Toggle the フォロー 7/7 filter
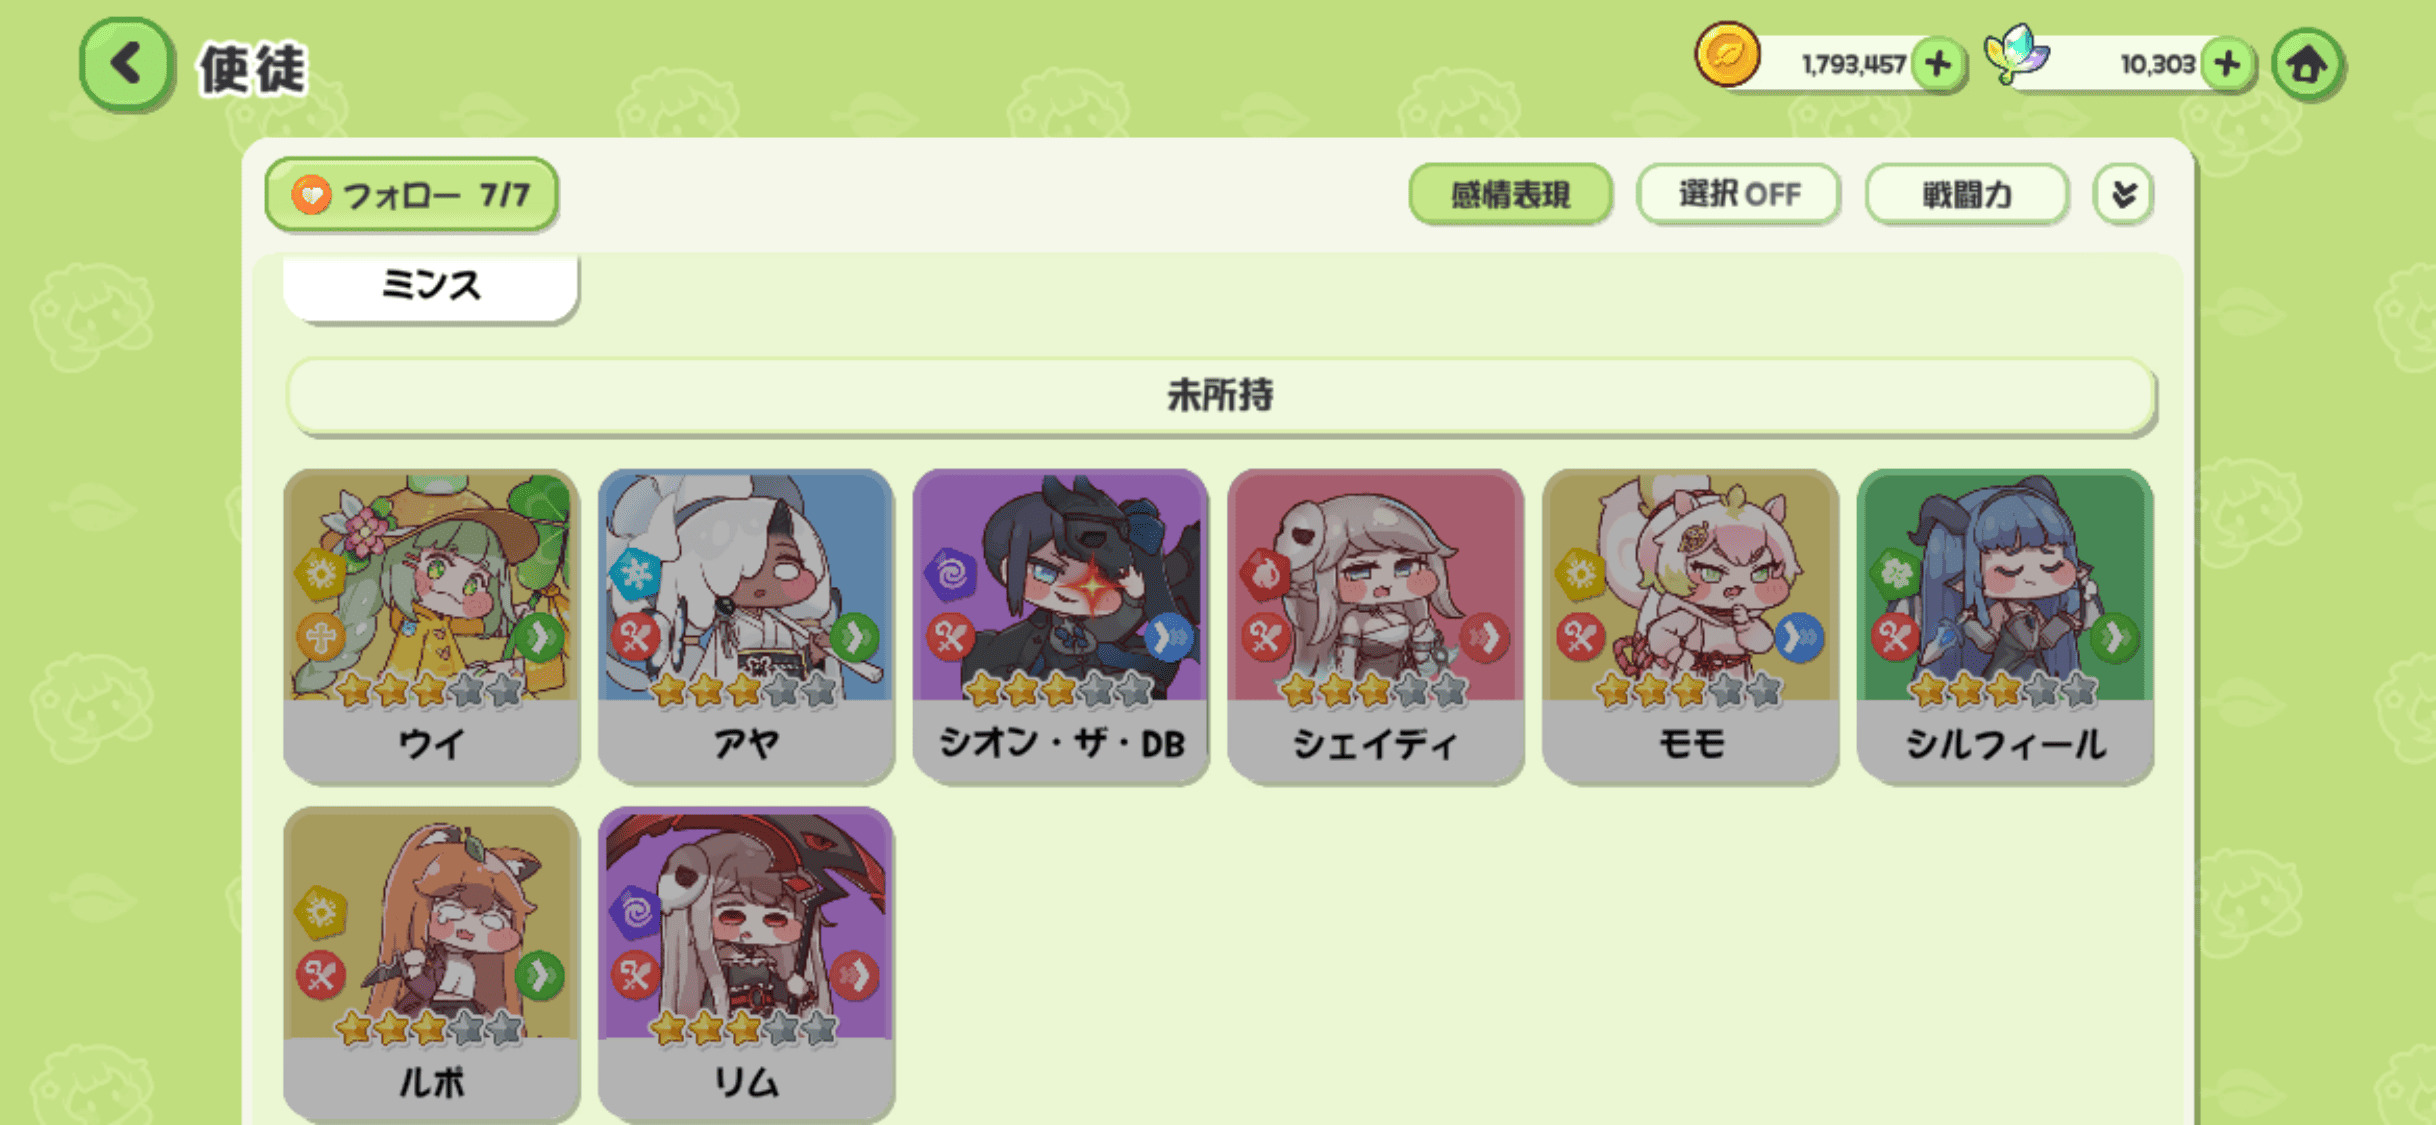Screen dimensions: 2436x1125 411,194
